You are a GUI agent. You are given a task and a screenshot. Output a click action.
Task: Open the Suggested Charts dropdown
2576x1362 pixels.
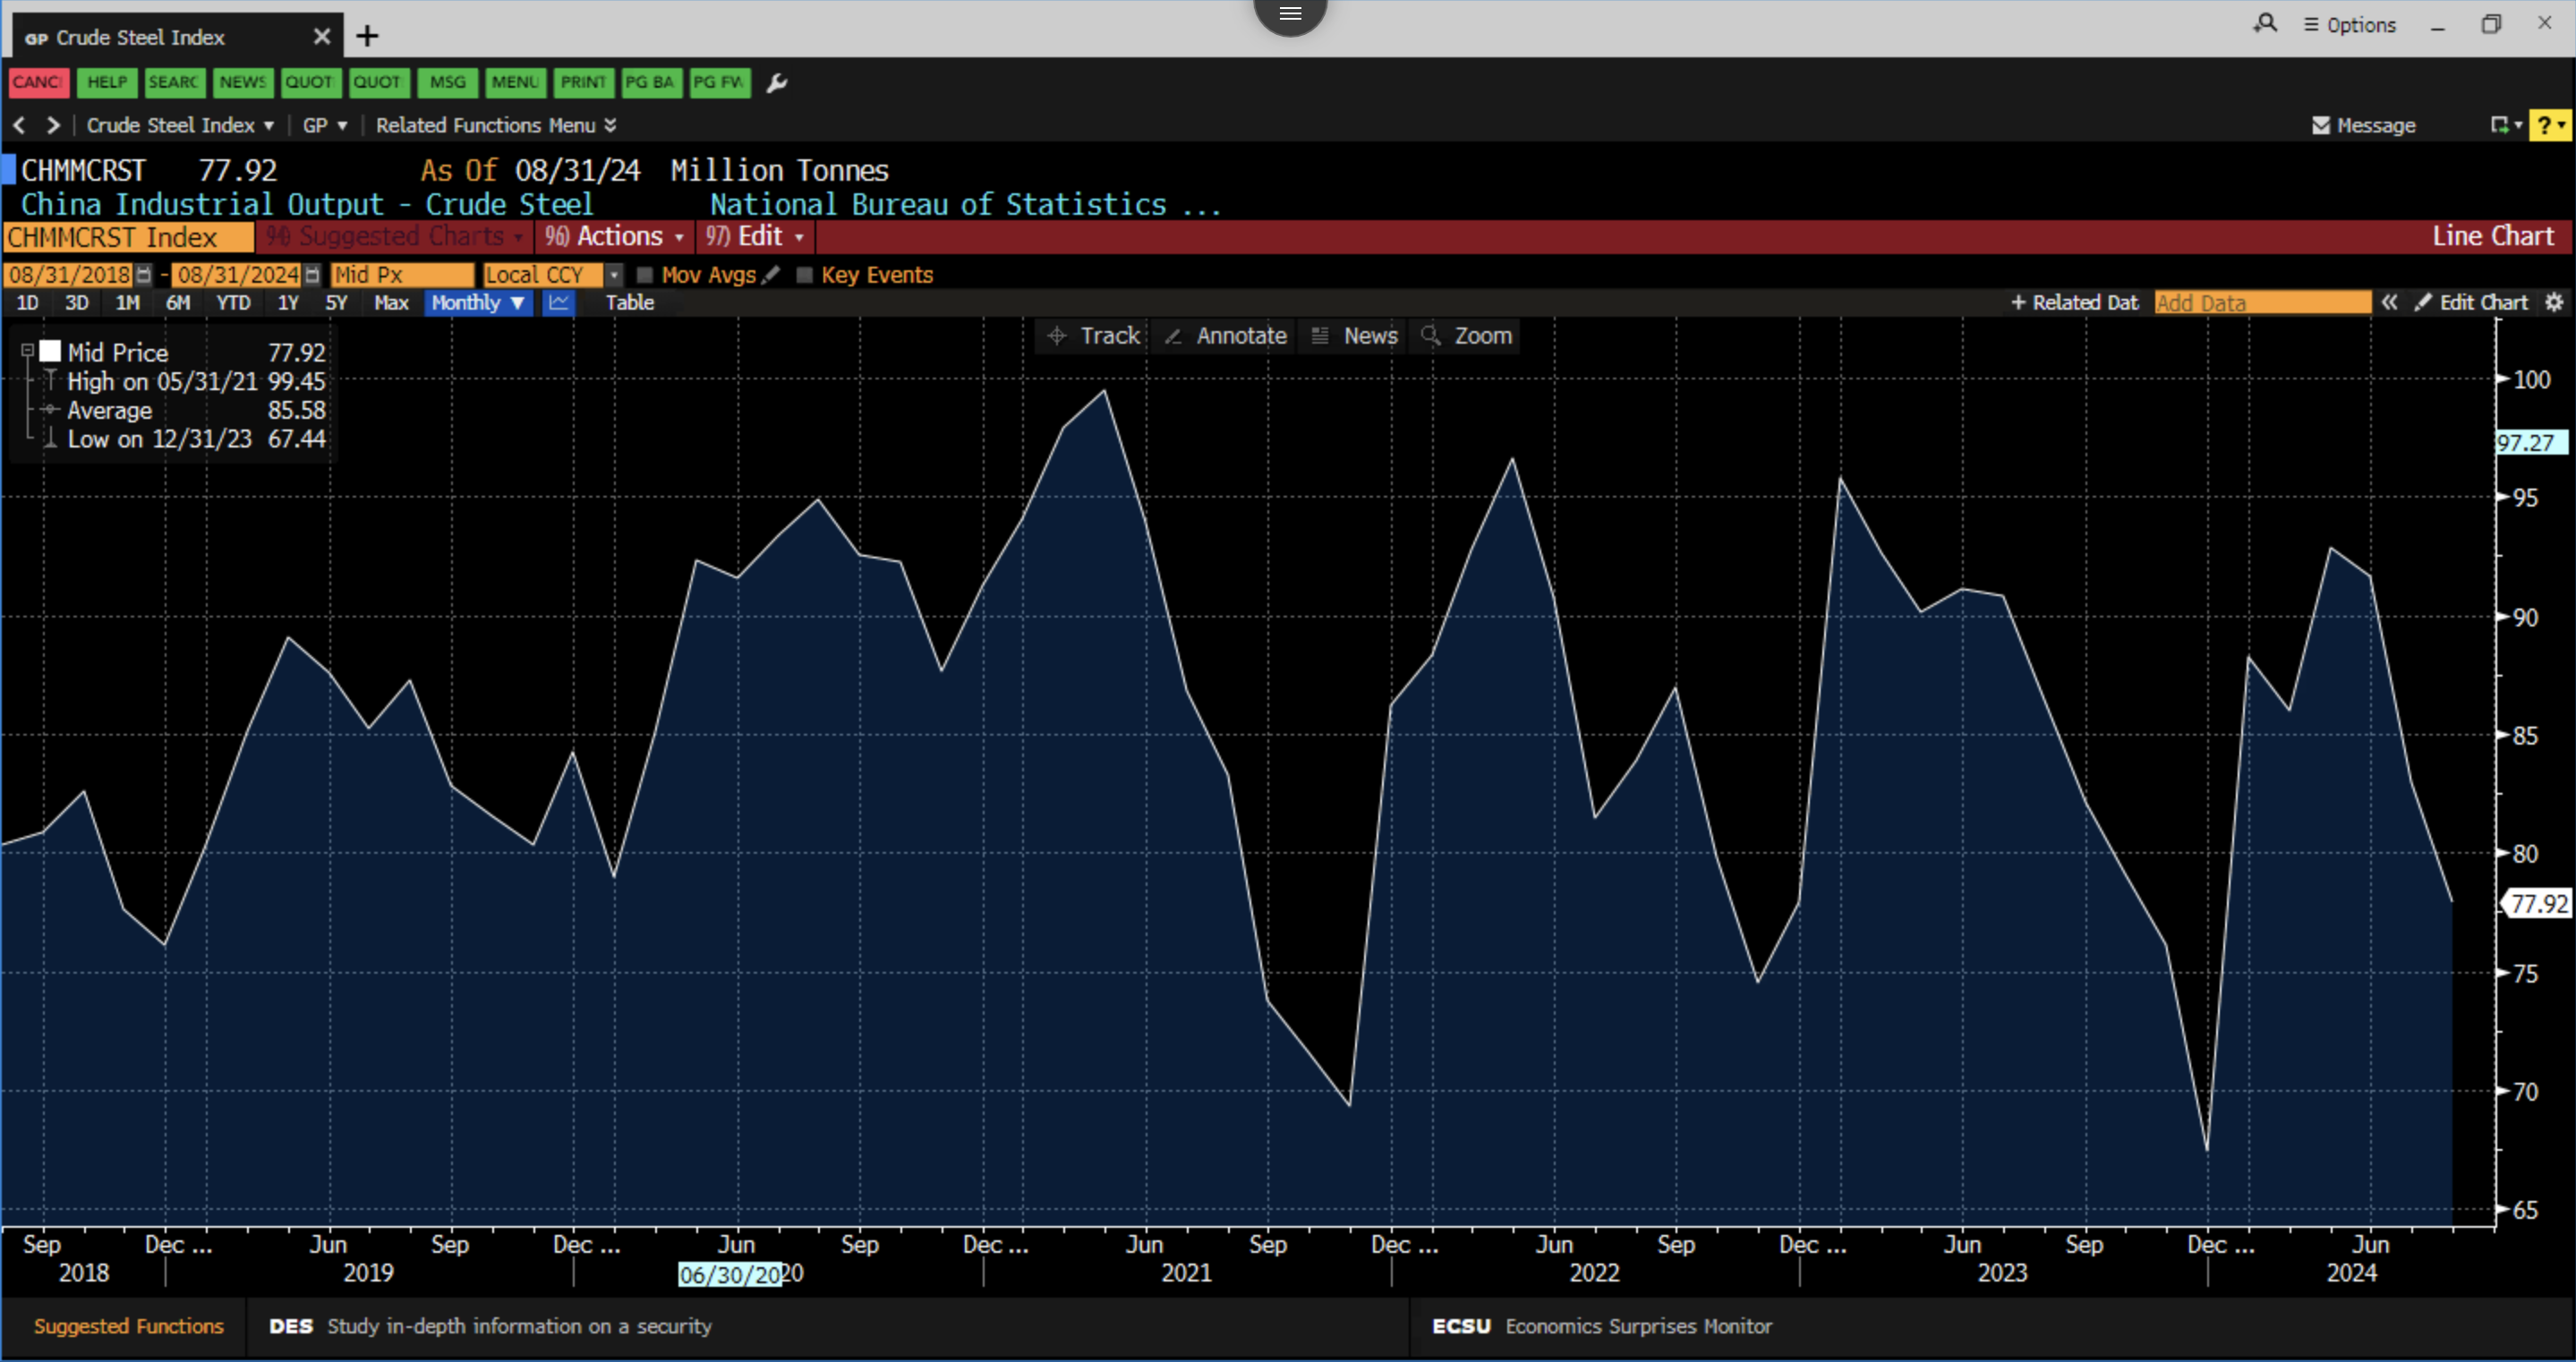394,237
